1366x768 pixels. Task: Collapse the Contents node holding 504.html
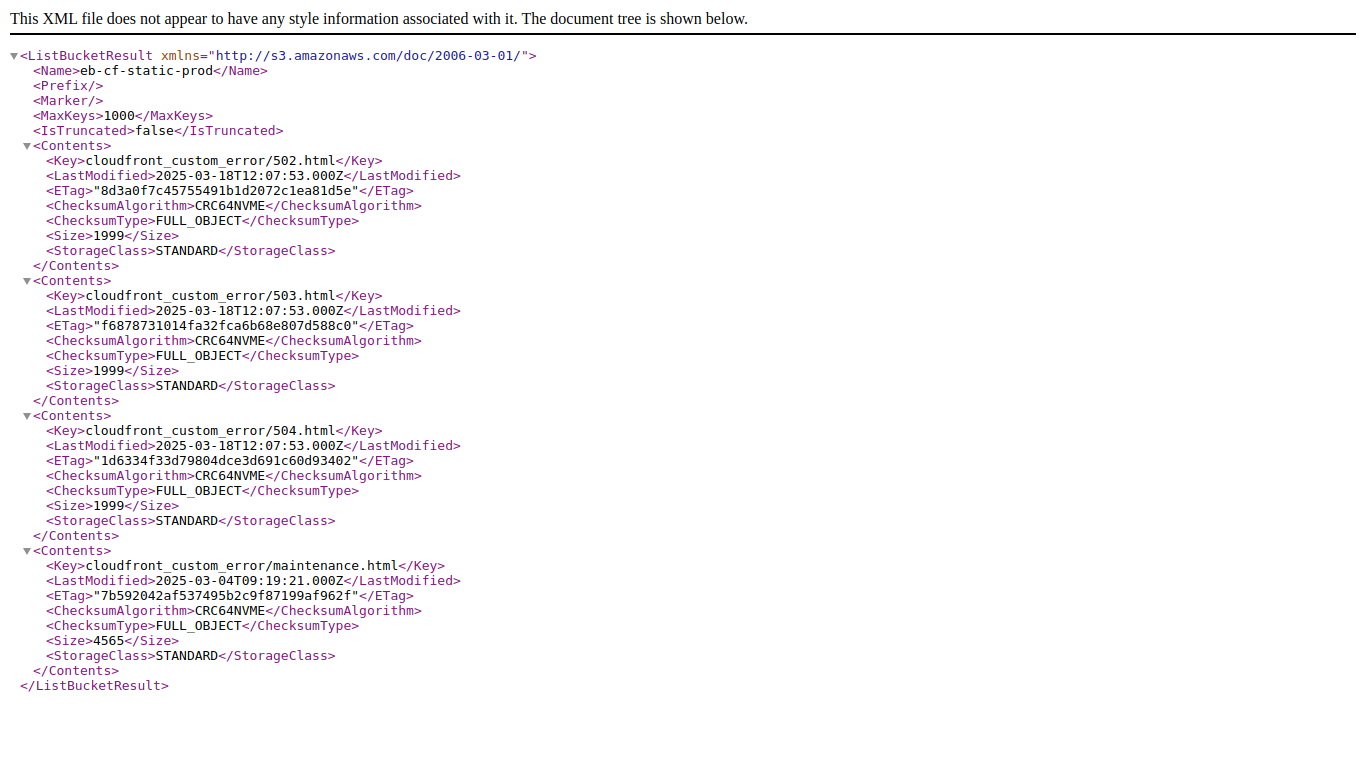click(27, 416)
